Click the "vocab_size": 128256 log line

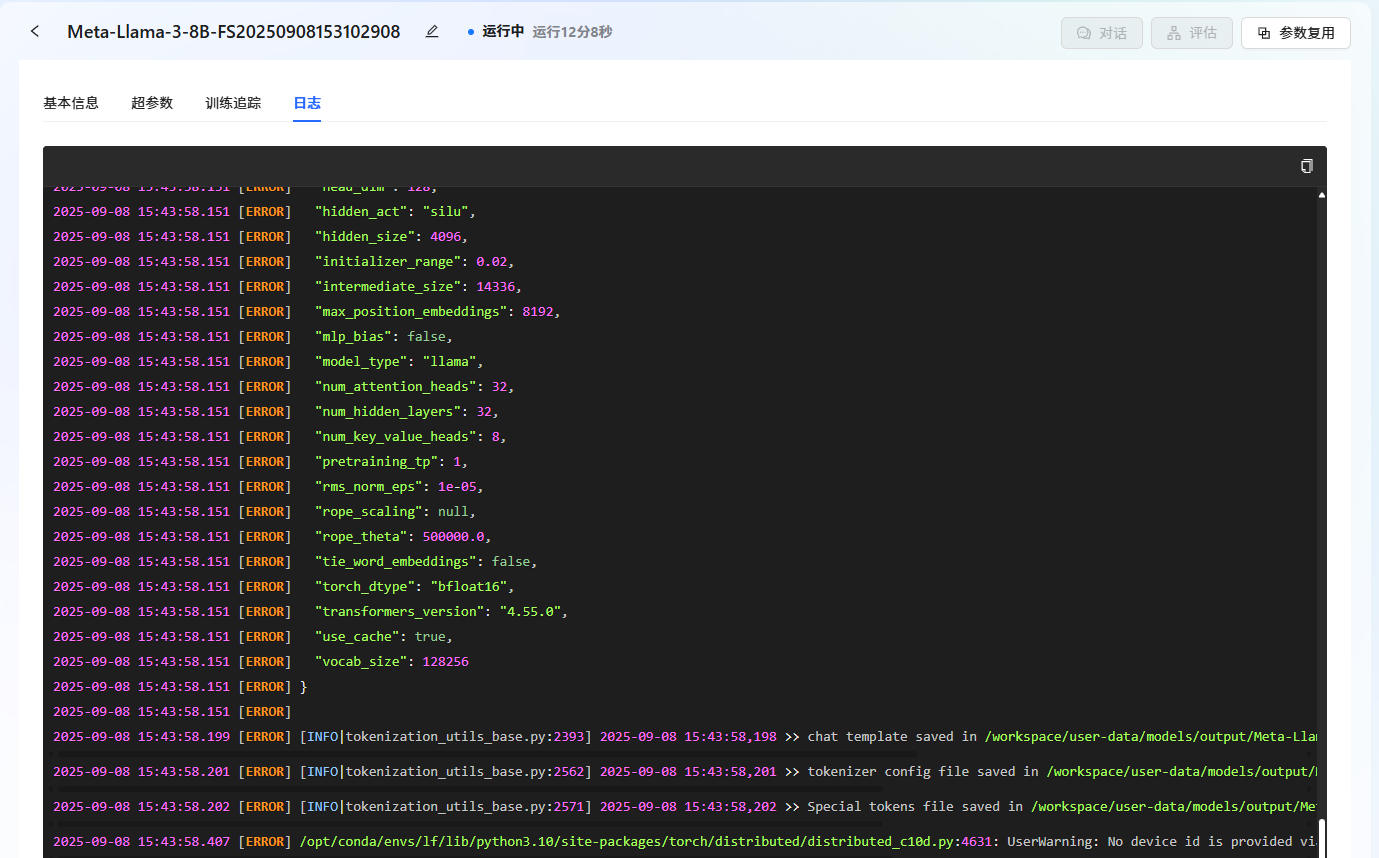pyautogui.click(x=391, y=662)
